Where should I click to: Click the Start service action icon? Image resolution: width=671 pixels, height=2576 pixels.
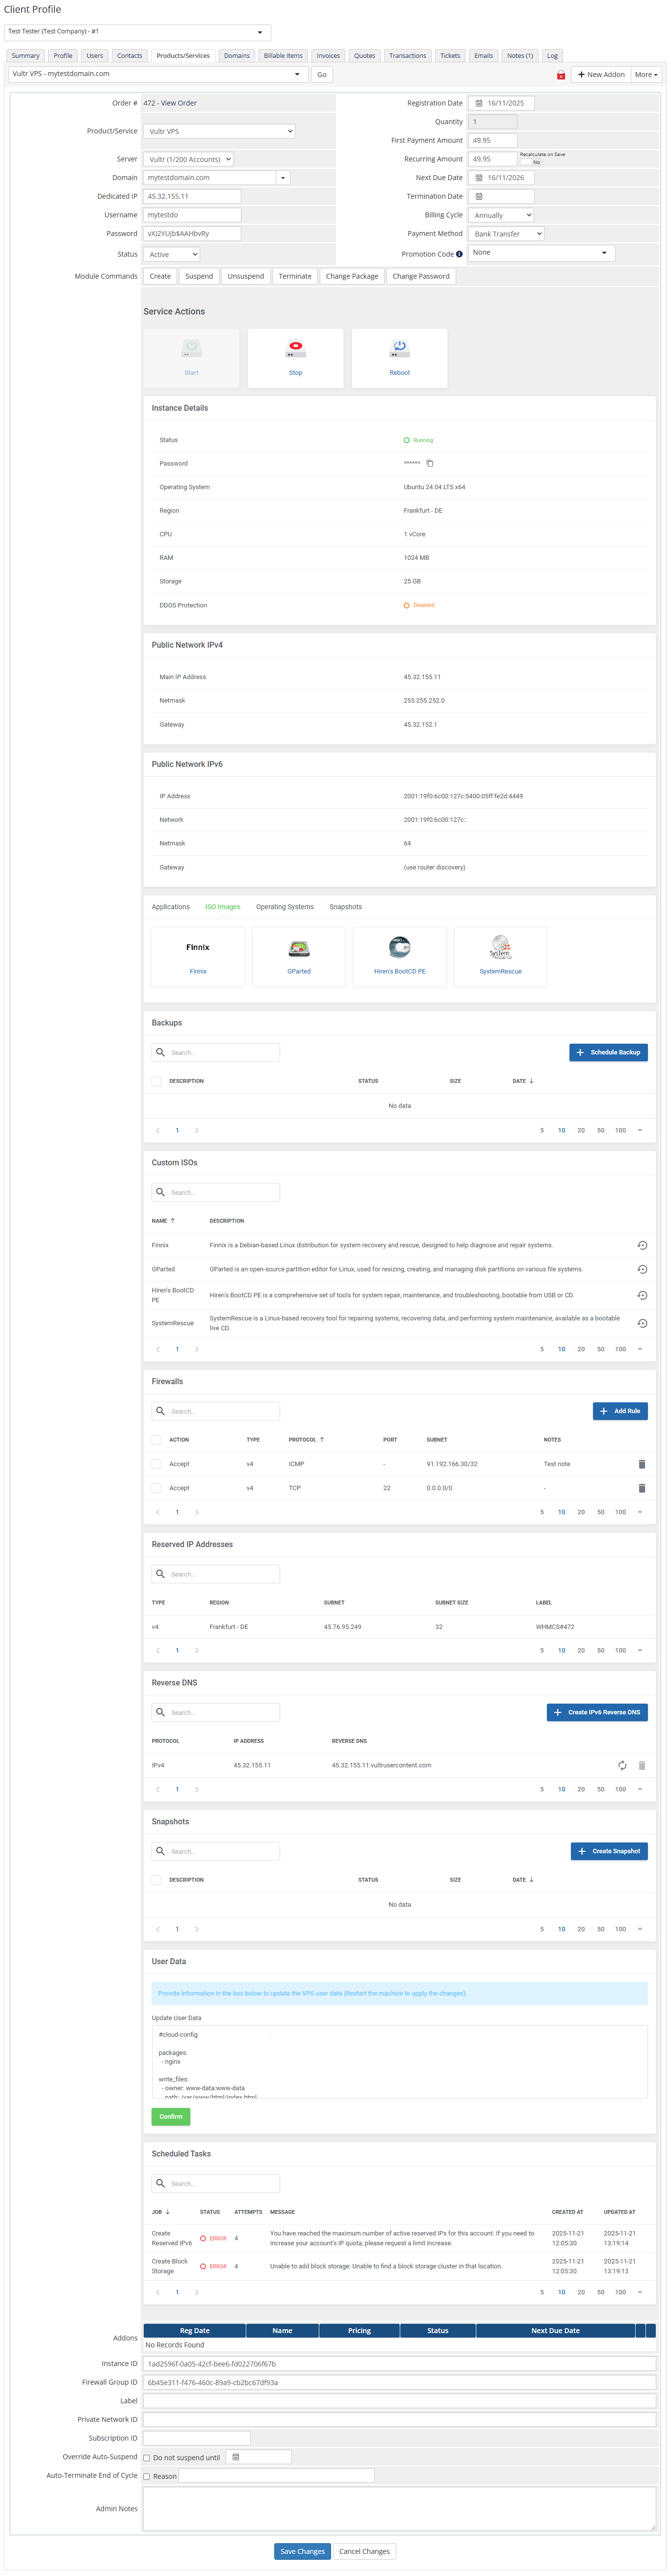pyautogui.click(x=191, y=348)
